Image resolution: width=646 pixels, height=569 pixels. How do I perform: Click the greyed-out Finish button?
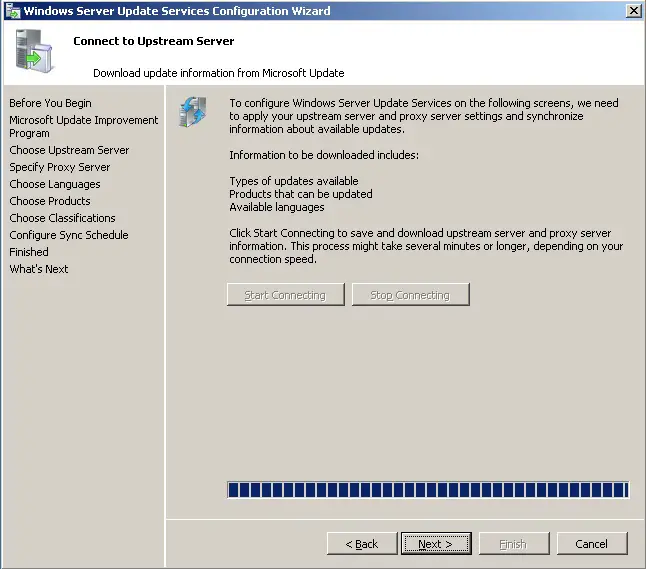coord(514,543)
